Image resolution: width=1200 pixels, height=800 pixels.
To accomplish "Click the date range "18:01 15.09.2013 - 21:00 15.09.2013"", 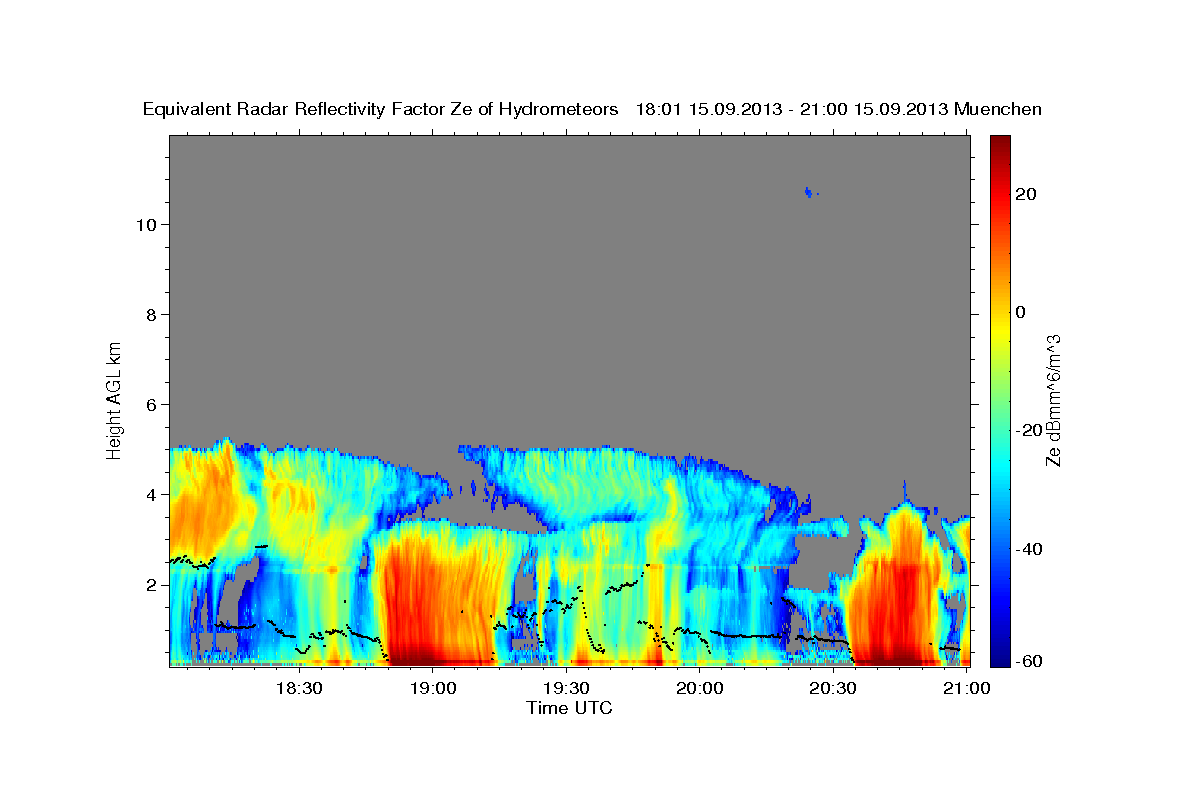I will point(792,109).
